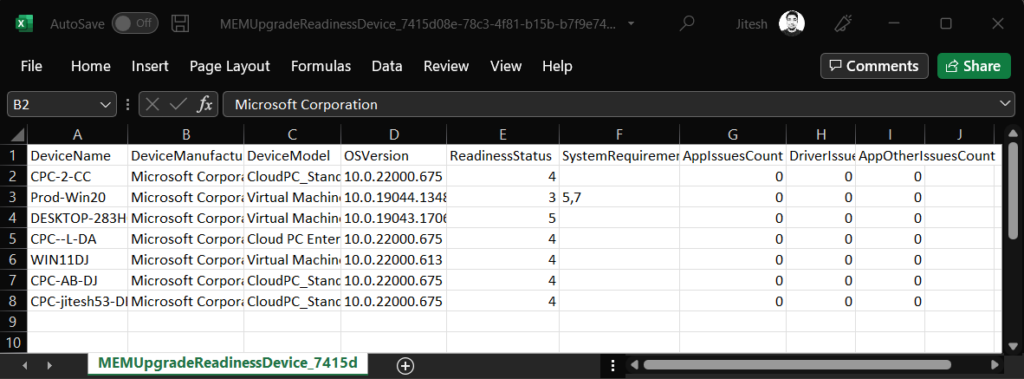Select ReadinessStatus value 5 cell
This screenshot has height=379, width=1024.
(503, 218)
